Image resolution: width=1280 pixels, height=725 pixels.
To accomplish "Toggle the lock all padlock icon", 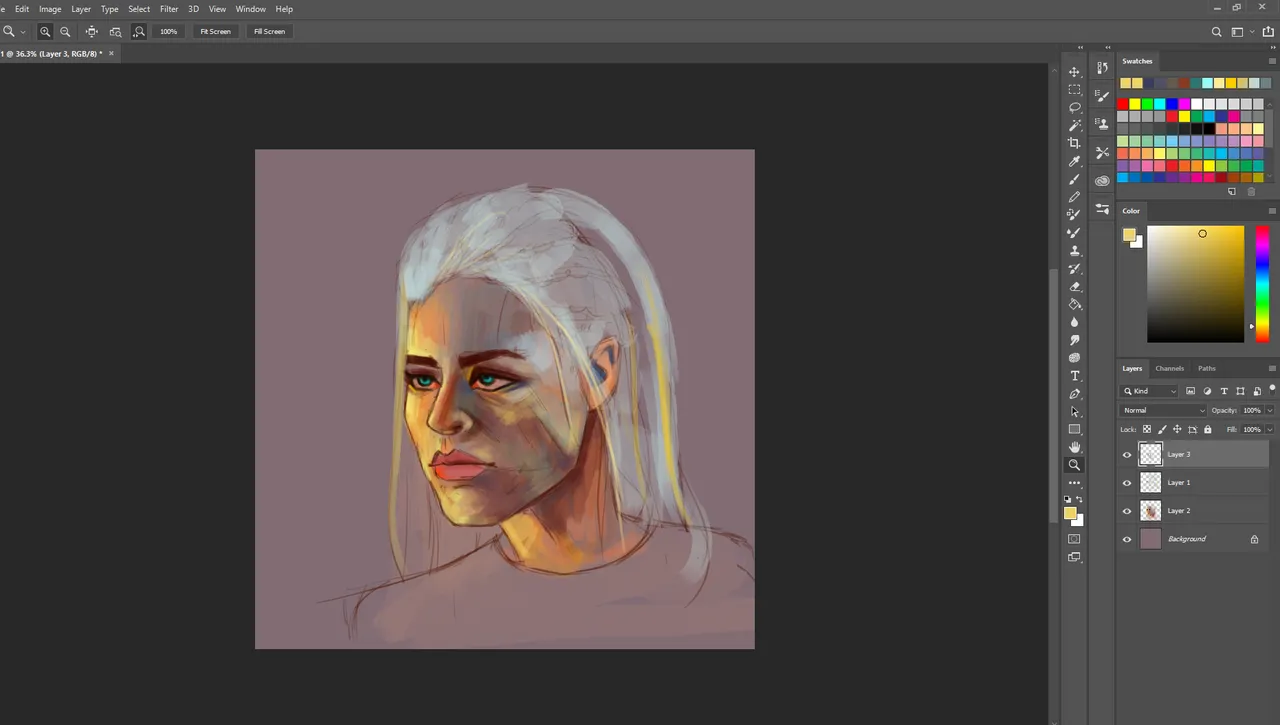I will pyautogui.click(x=1207, y=429).
